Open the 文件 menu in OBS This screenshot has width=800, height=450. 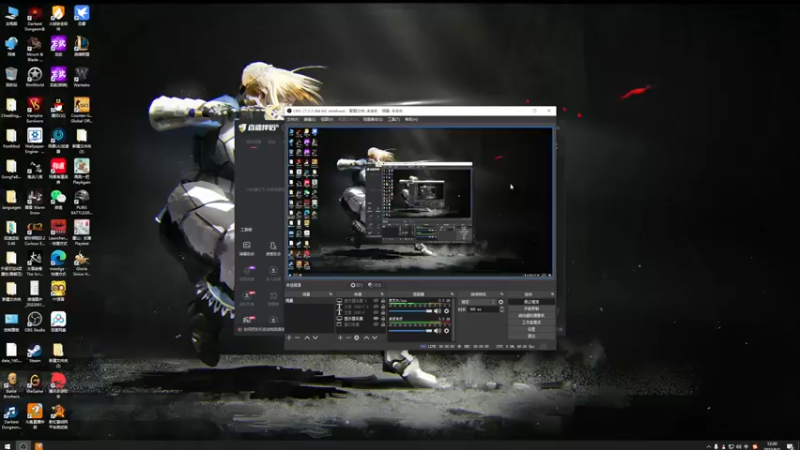tap(292, 119)
